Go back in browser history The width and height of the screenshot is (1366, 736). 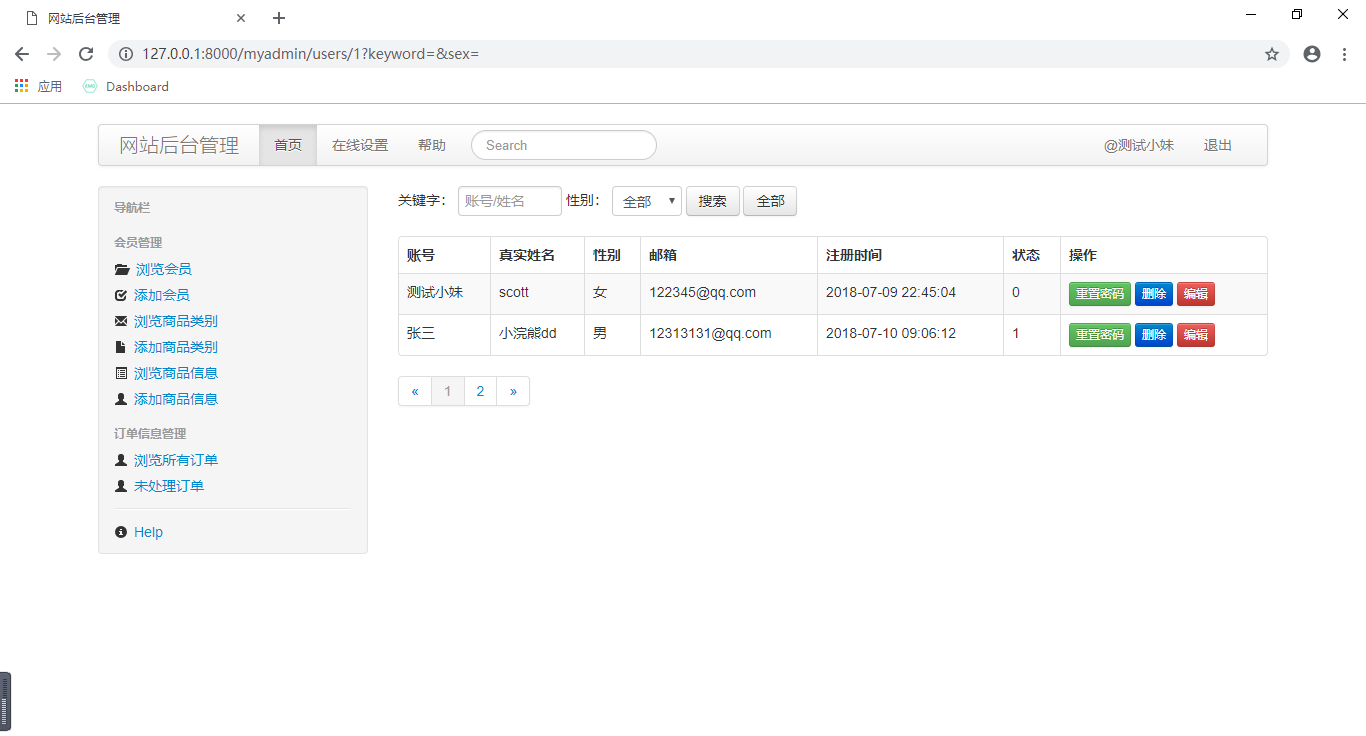[x=22, y=54]
